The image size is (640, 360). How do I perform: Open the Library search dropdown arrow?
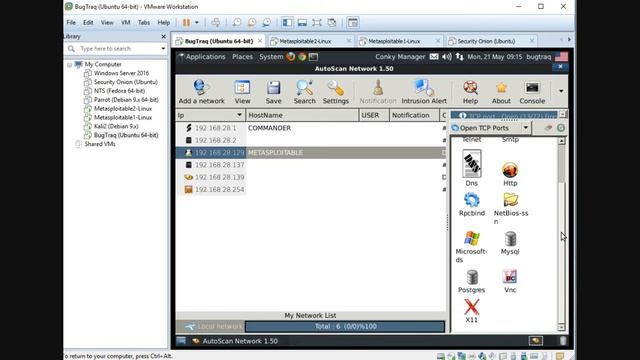pos(163,49)
